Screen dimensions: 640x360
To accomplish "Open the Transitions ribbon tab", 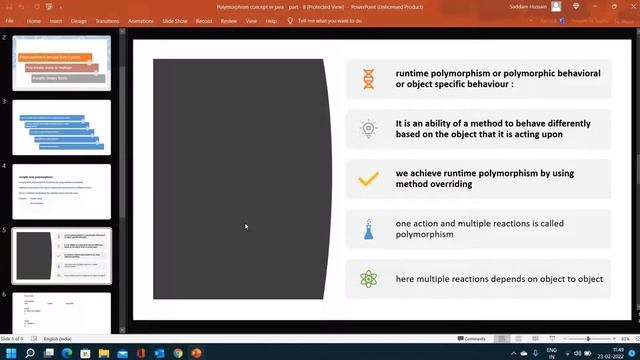I will pyautogui.click(x=107, y=21).
